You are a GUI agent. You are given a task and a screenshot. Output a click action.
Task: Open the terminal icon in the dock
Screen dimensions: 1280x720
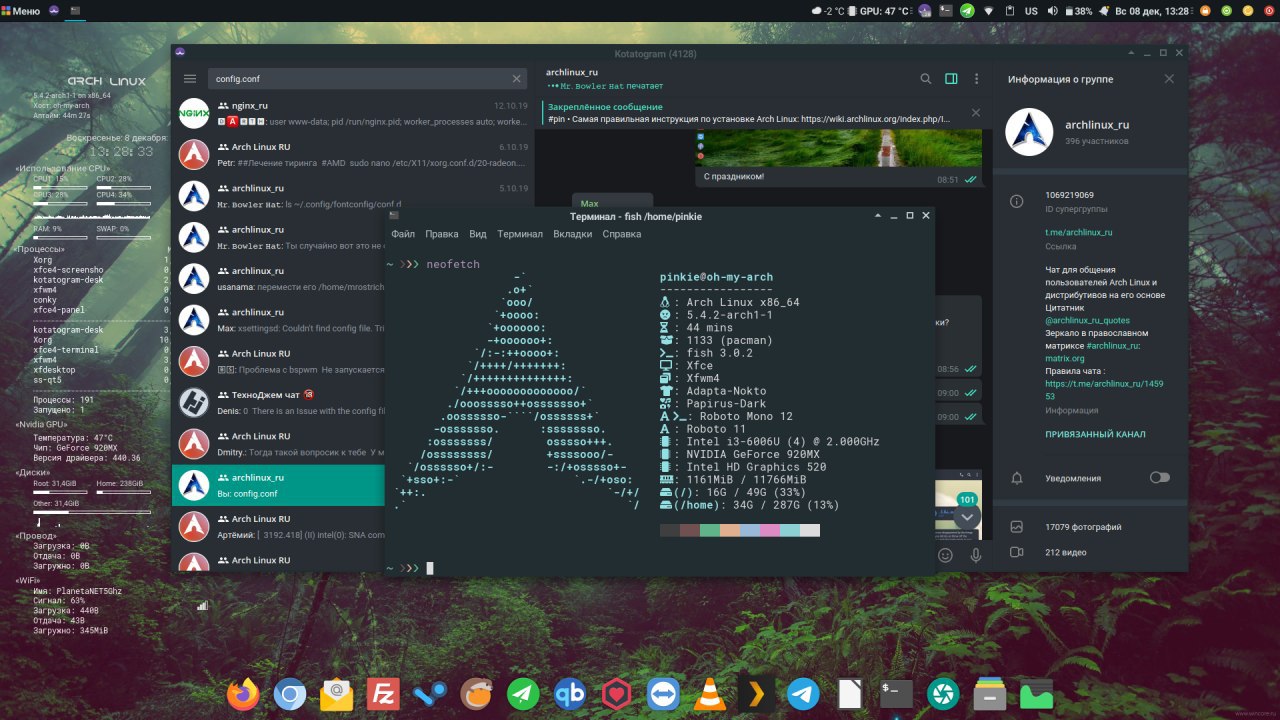(897, 693)
